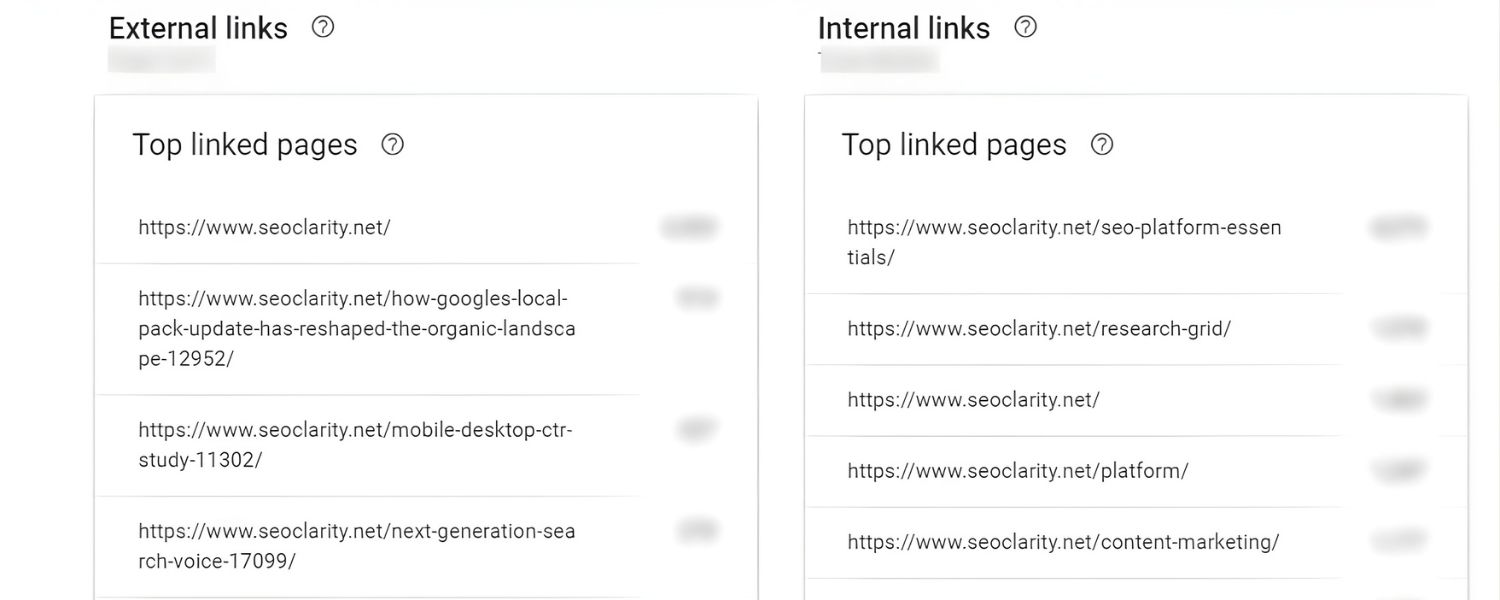Click the help icon beside External Top linked pages

393,145
